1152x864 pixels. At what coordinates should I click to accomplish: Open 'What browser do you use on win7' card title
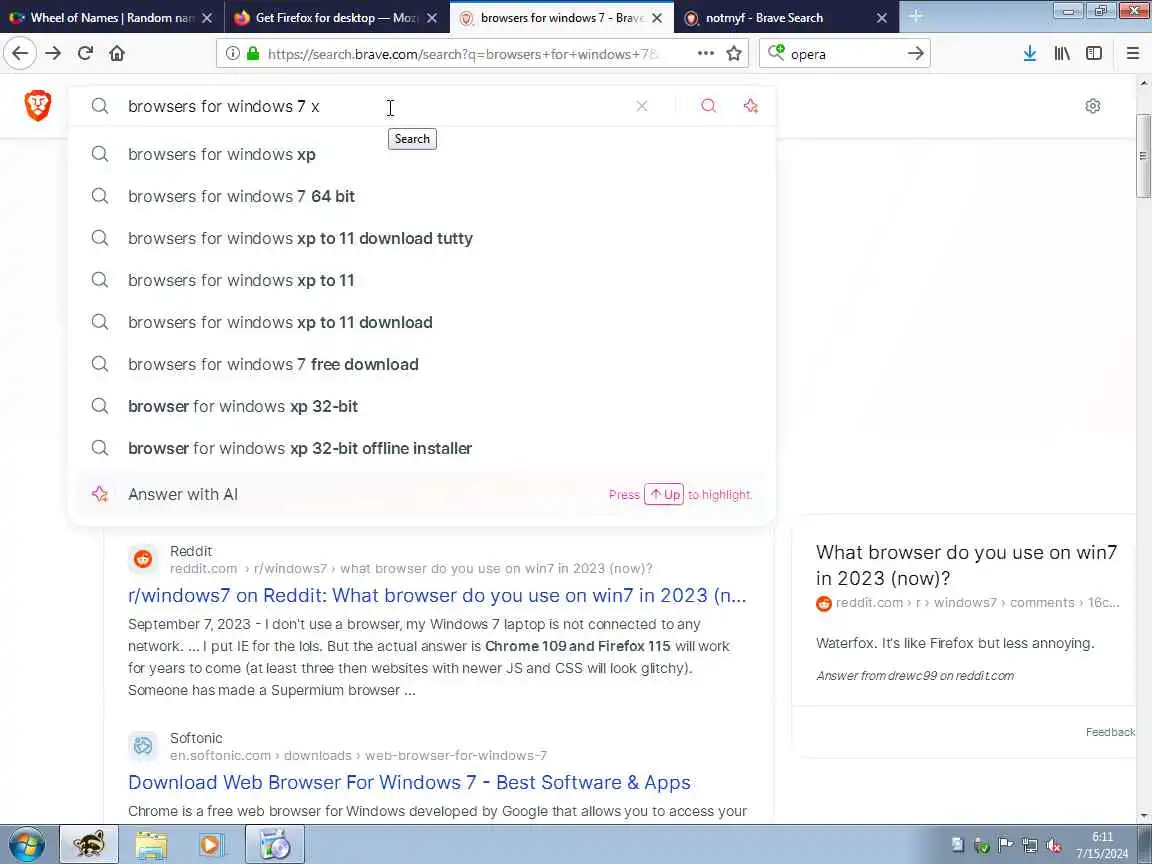click(967, 565)
